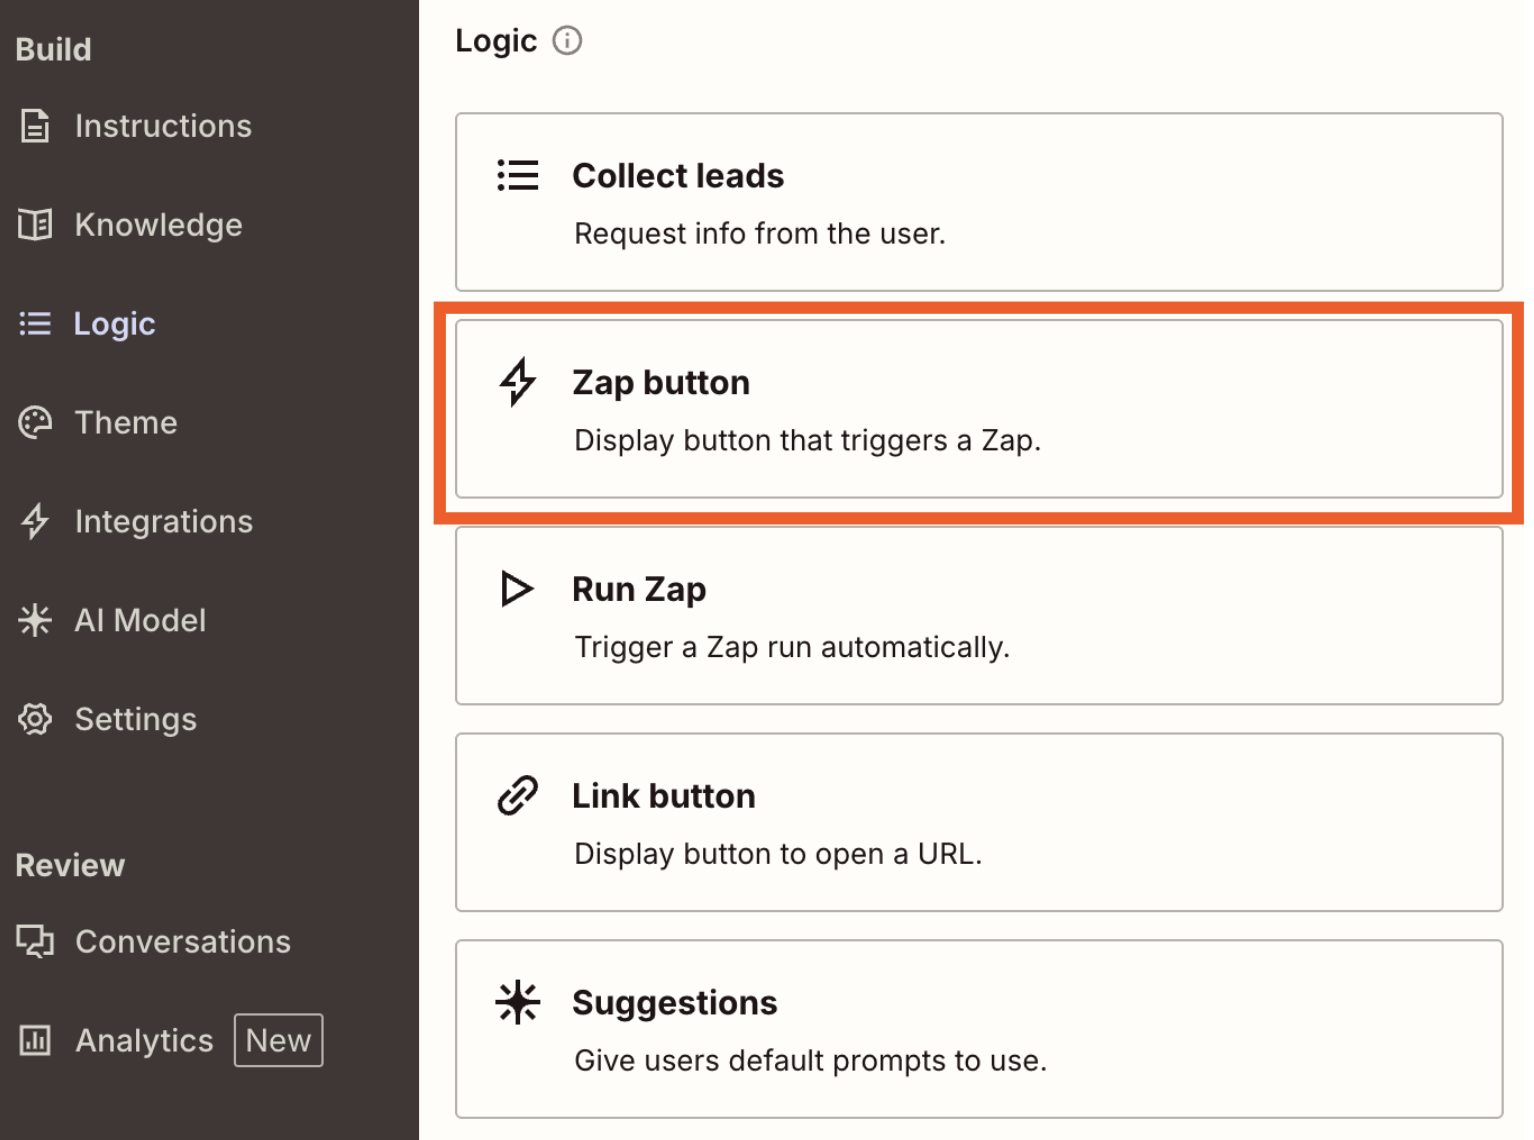Open the Instructions section
The image size is (1534, 1140).
coord(163,125)
